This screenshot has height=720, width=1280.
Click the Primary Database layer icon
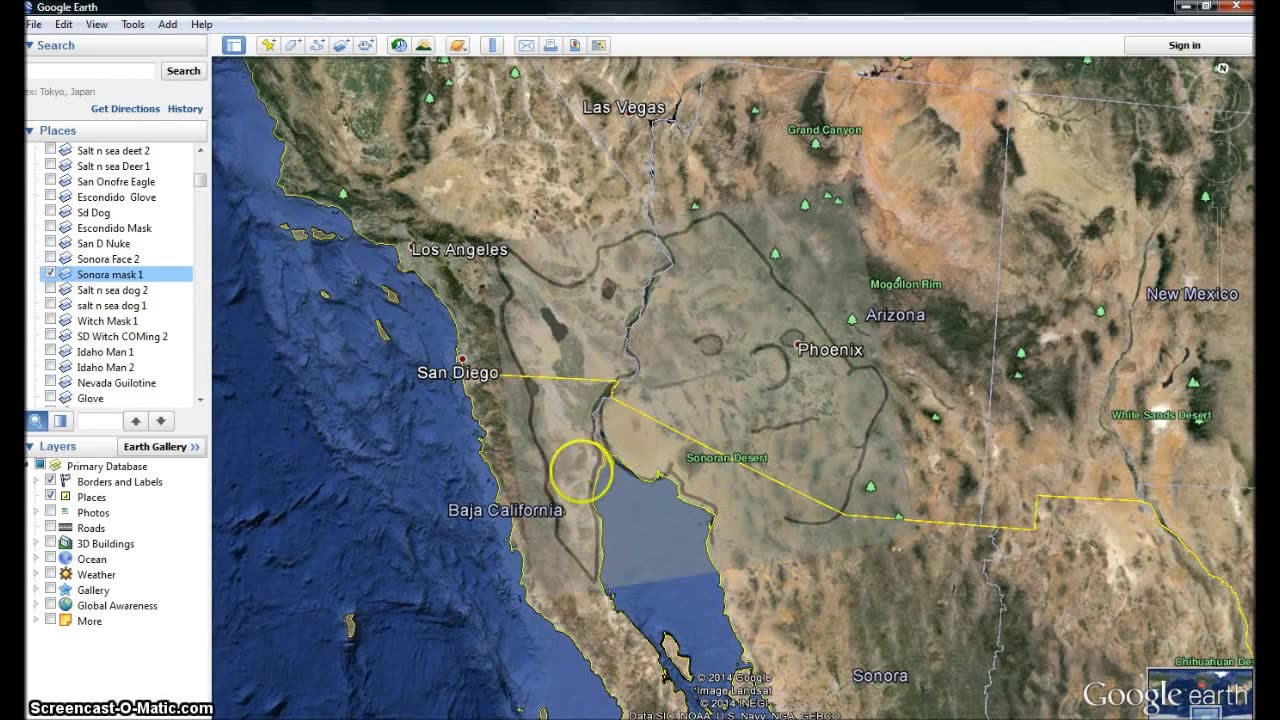tap(56, 466)
